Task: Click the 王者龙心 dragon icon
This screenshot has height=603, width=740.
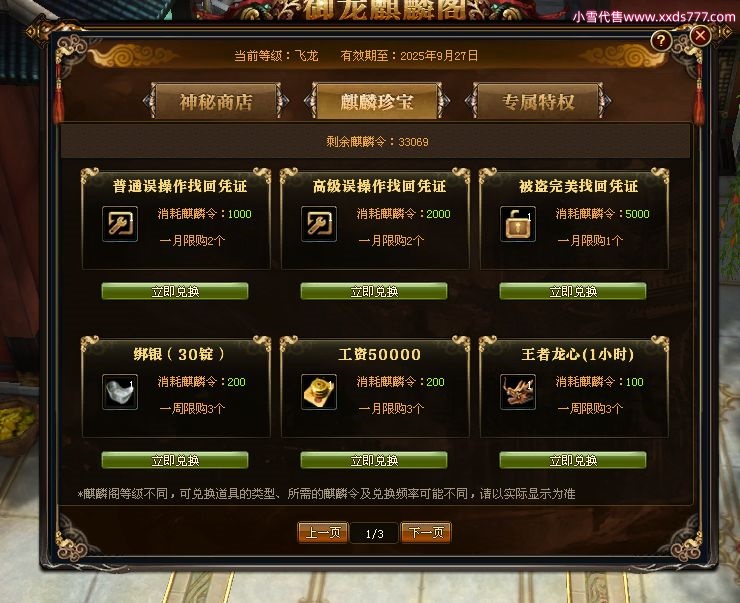Action: (x=518, y=392)
